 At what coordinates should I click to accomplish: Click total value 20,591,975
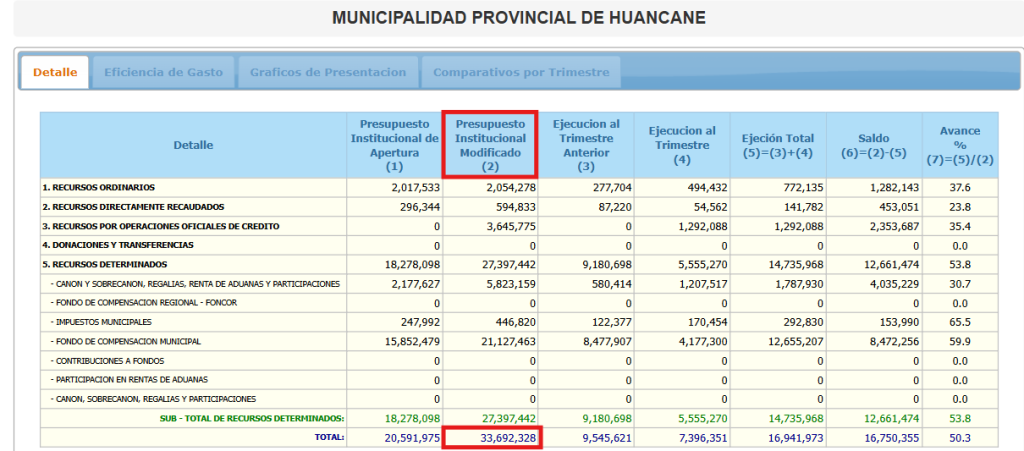coord(413,438)
